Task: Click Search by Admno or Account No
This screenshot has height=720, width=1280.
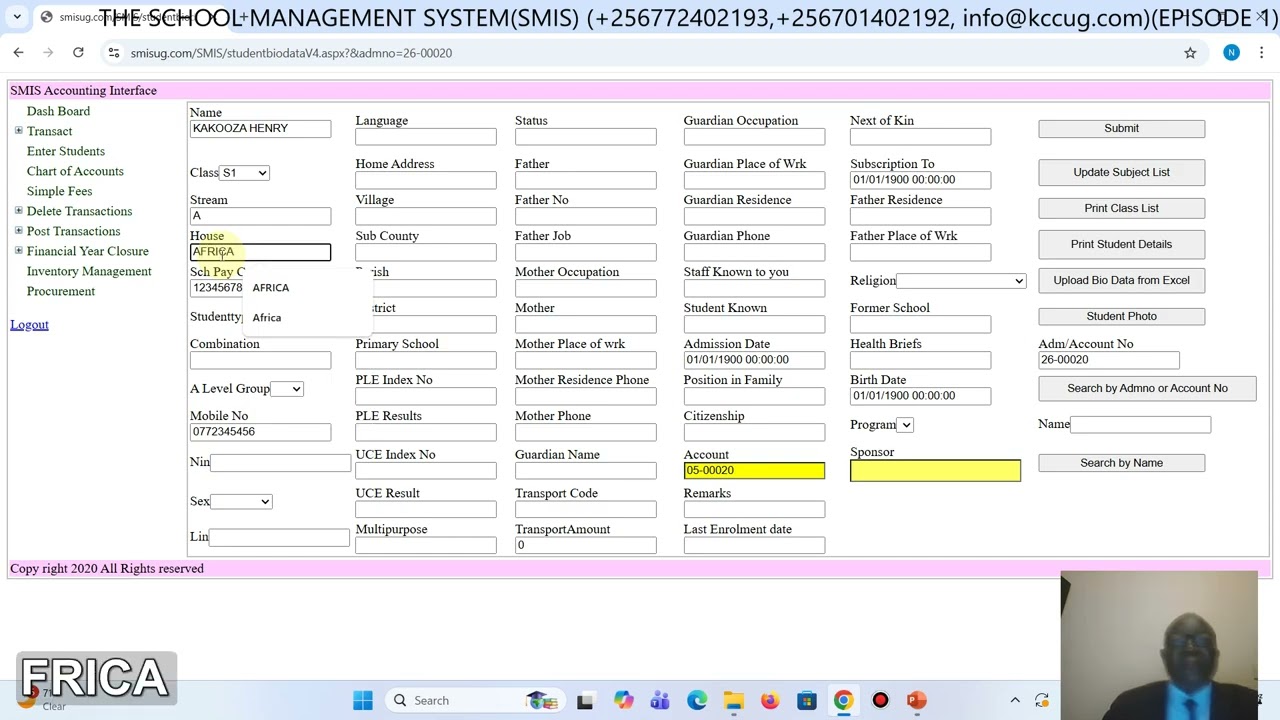Action: pyautogui.click(x=1147, y=388)
